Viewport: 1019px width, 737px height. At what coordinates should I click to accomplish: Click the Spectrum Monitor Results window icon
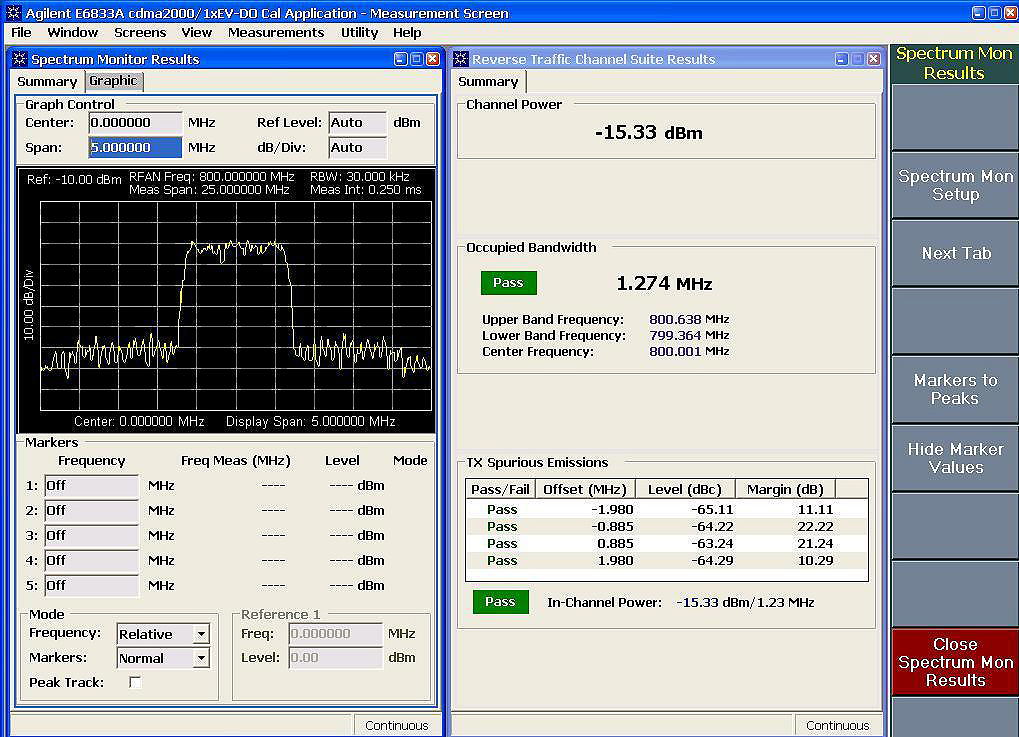[19, 59]
